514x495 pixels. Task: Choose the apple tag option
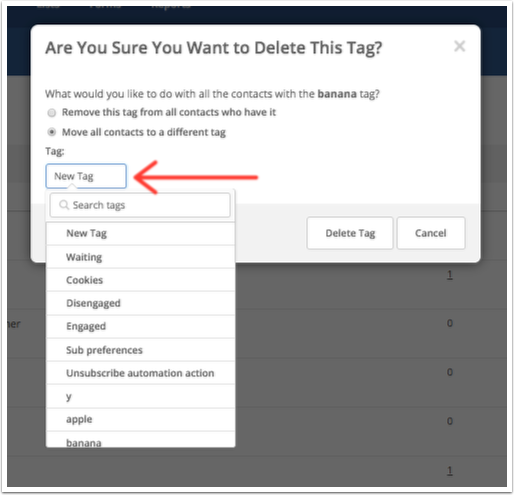coord(140,420)
